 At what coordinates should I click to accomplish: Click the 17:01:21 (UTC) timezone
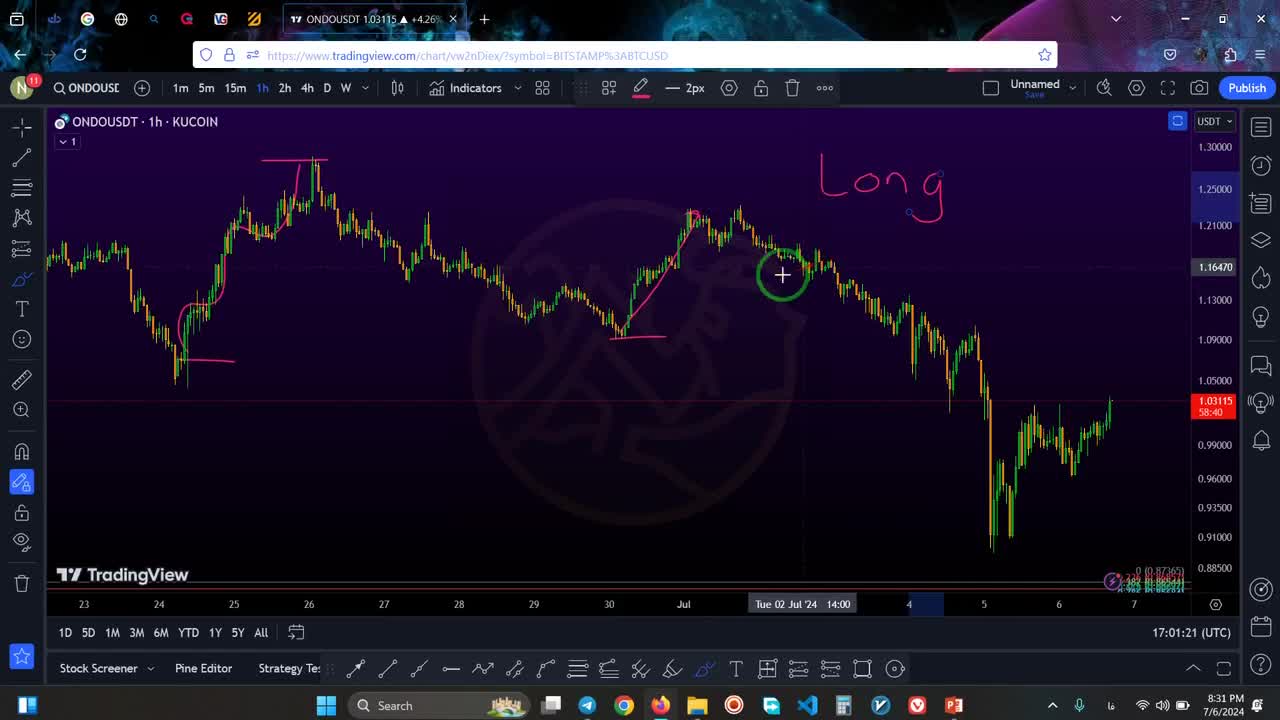tap(1191, 633)
